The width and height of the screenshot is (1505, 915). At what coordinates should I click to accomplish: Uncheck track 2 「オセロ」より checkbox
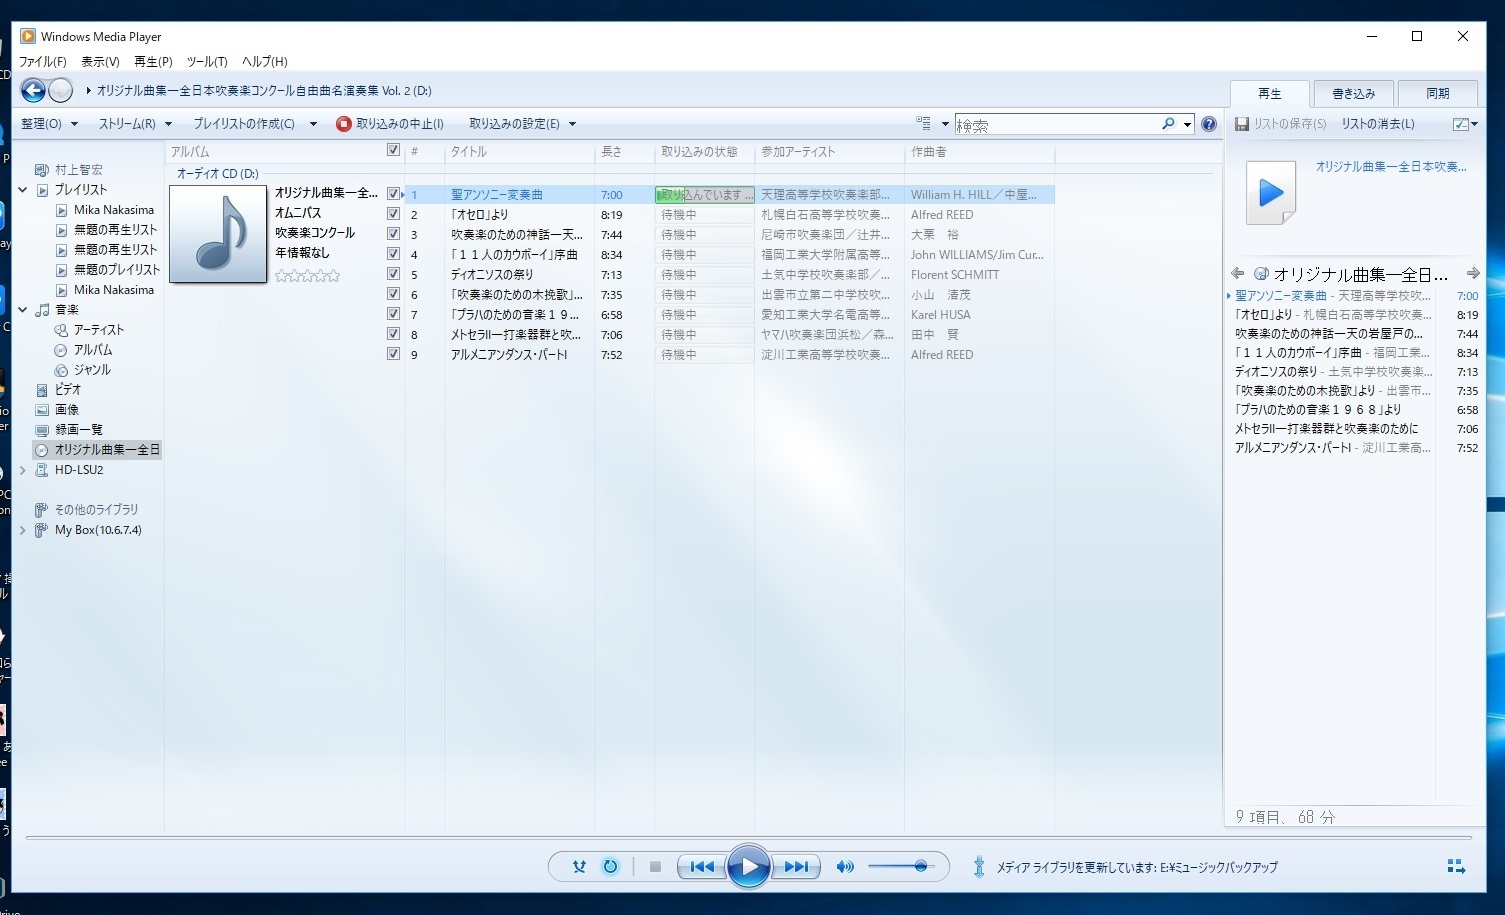pyautogui.click(x=393, y=214)
